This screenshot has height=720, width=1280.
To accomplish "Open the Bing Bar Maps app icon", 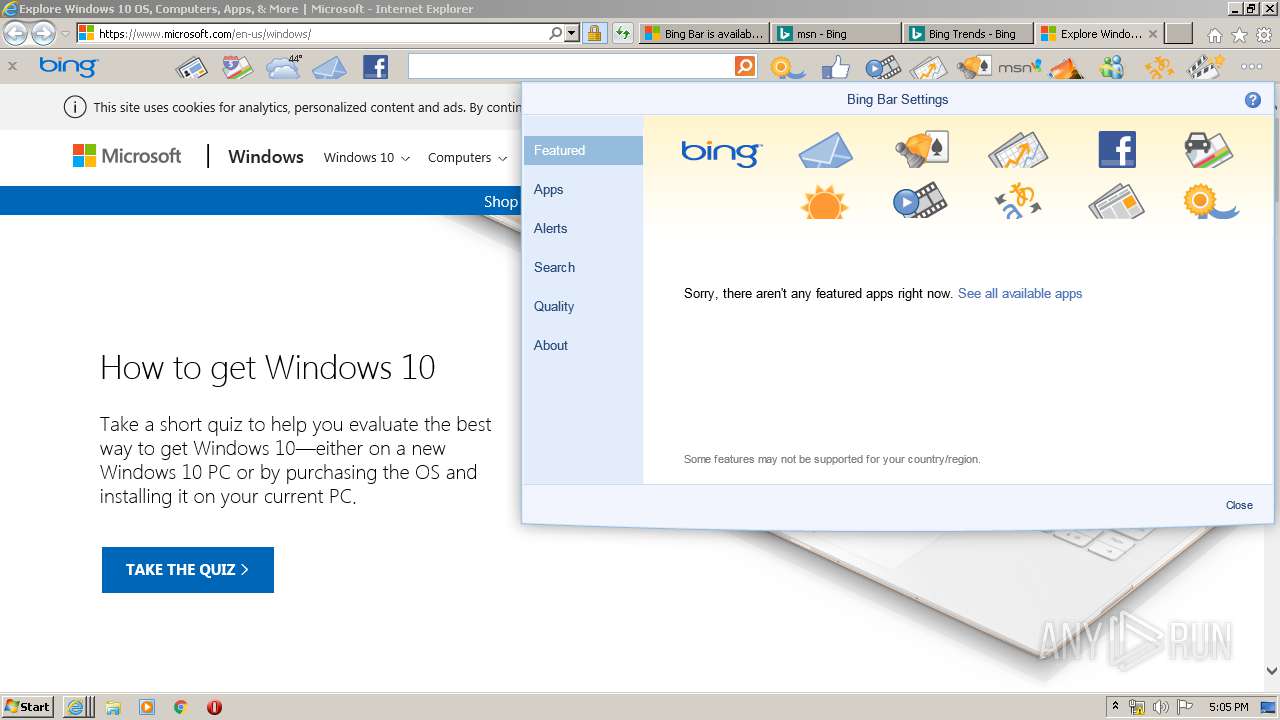I will (237, 68).
